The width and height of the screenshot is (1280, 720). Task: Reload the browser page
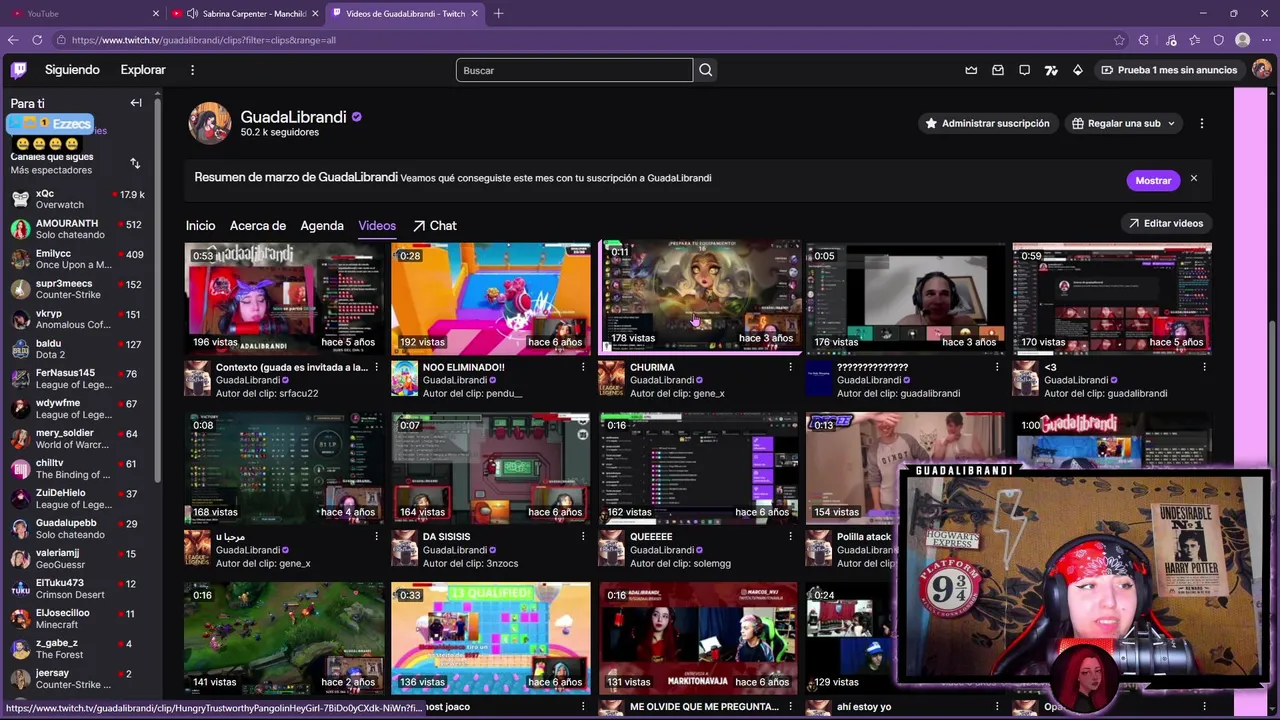pos(37,40)
